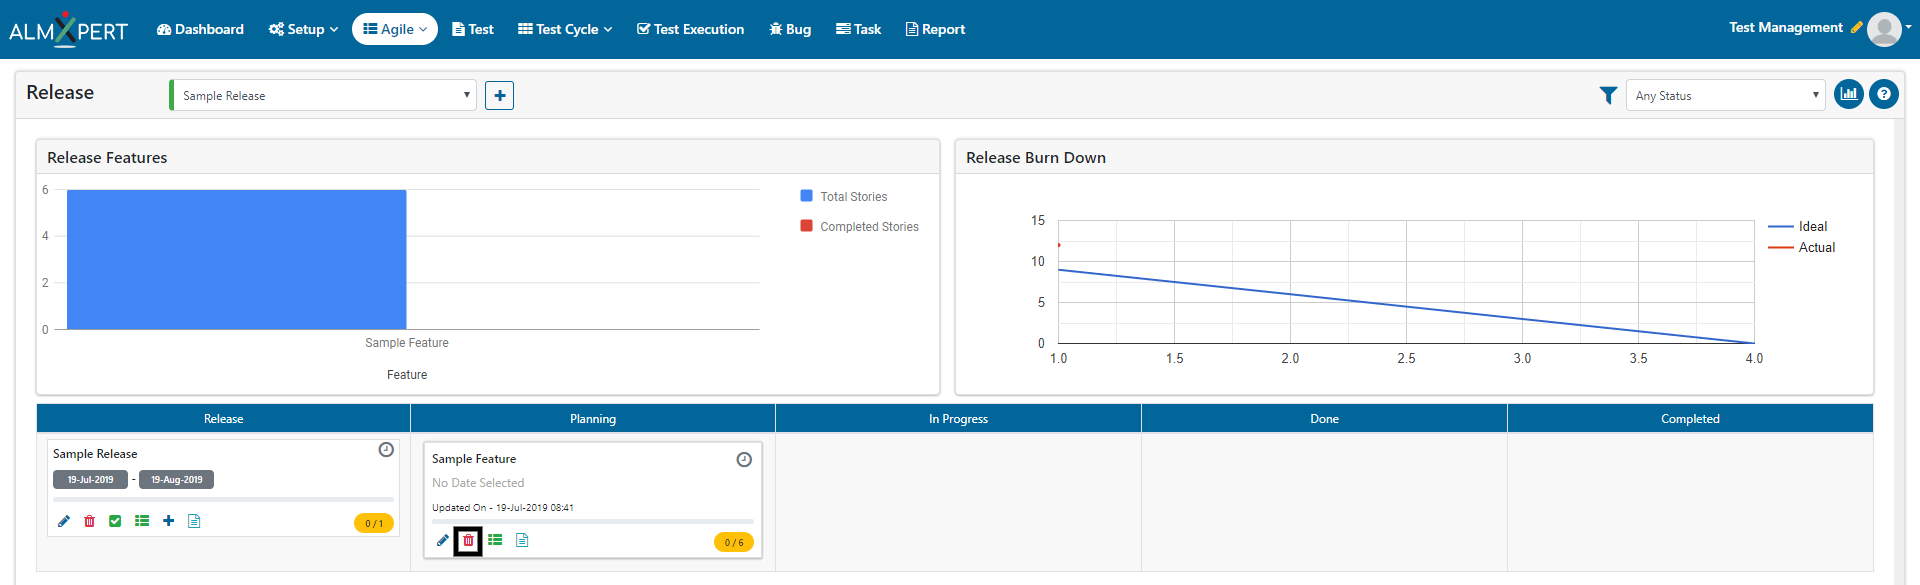Open the user avatar menu
This screenshot has width=1920, height=585.
1885,29
